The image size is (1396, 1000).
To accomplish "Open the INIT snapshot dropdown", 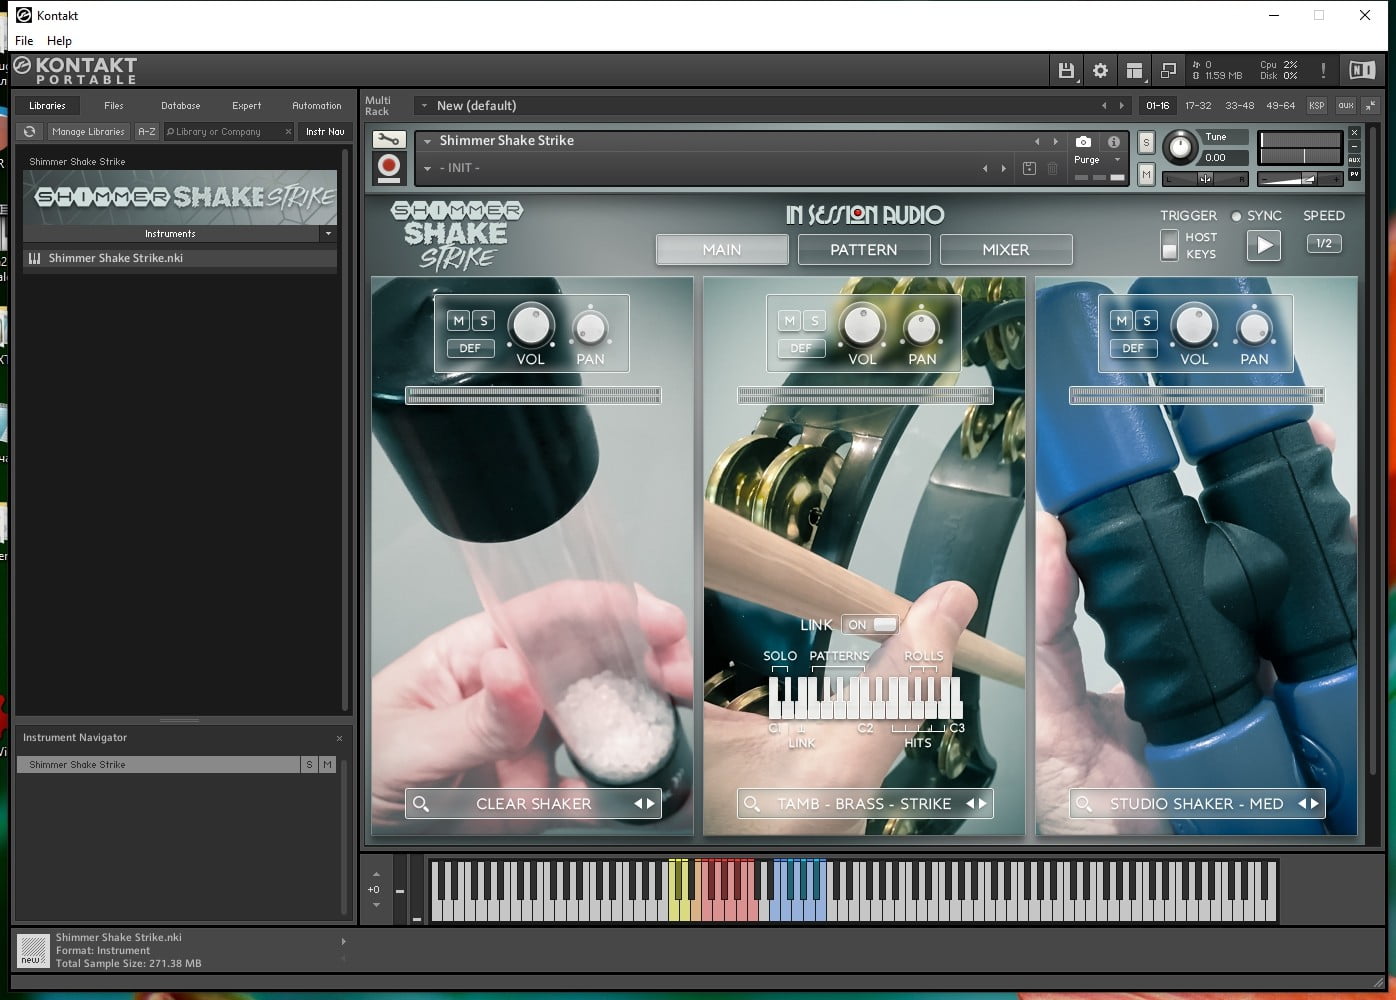I will tap(427, 168).
